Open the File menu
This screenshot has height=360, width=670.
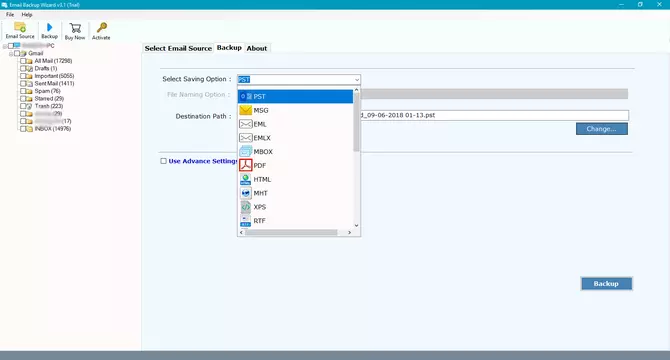tap(10, 15)
